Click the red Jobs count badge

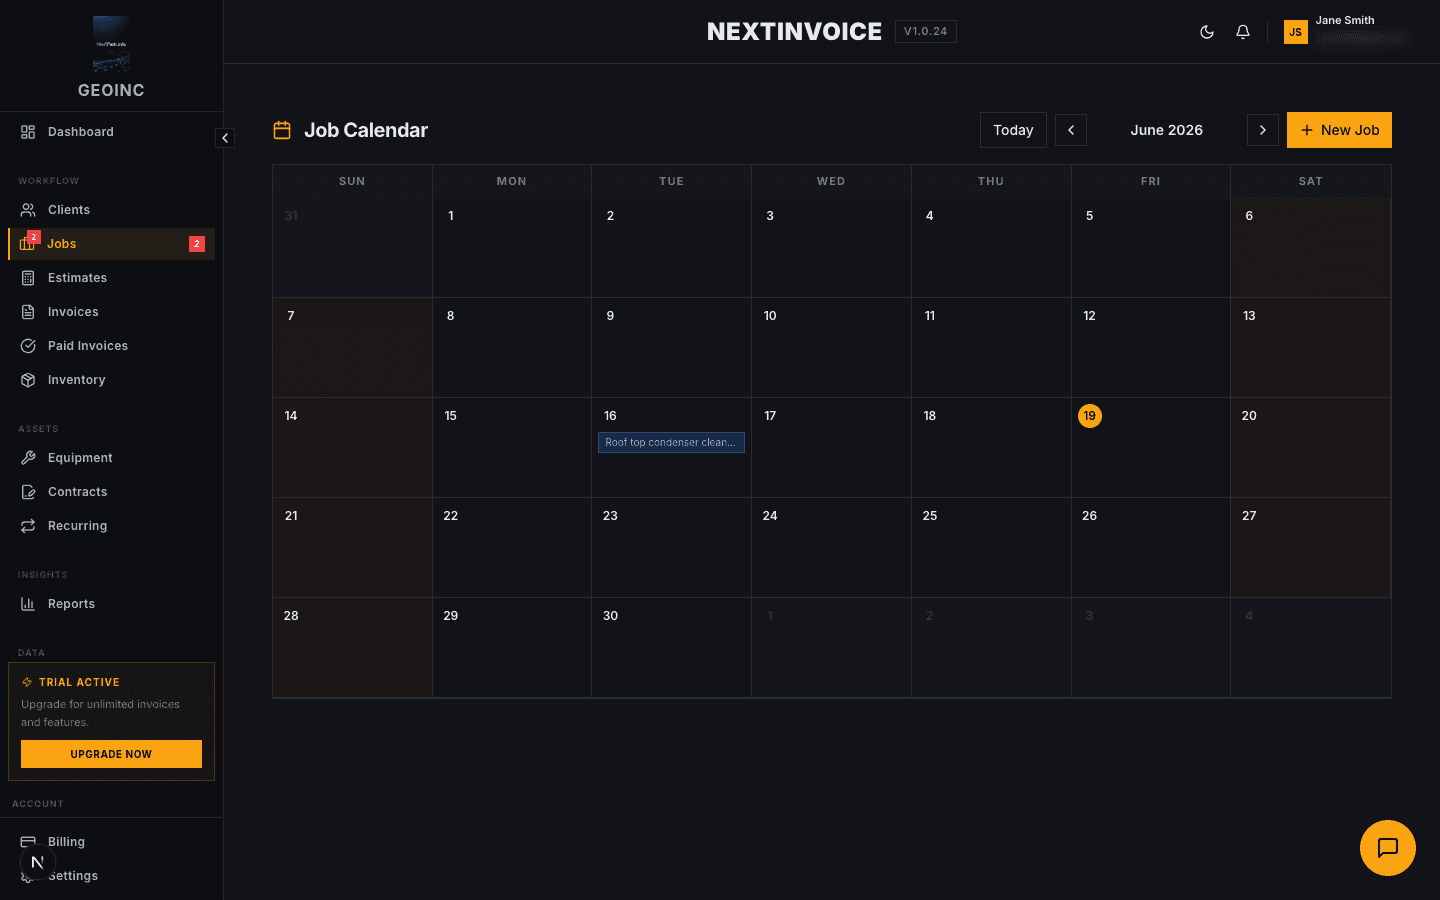click(x=197, y=244)
